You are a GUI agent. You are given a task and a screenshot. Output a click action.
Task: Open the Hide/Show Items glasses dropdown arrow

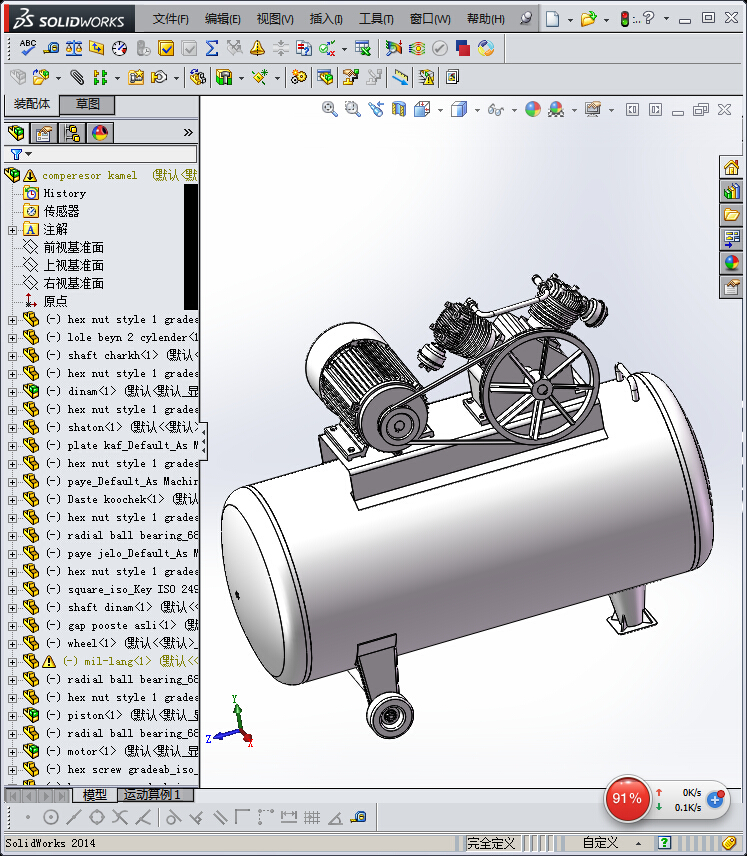click(x=514, y=110)
